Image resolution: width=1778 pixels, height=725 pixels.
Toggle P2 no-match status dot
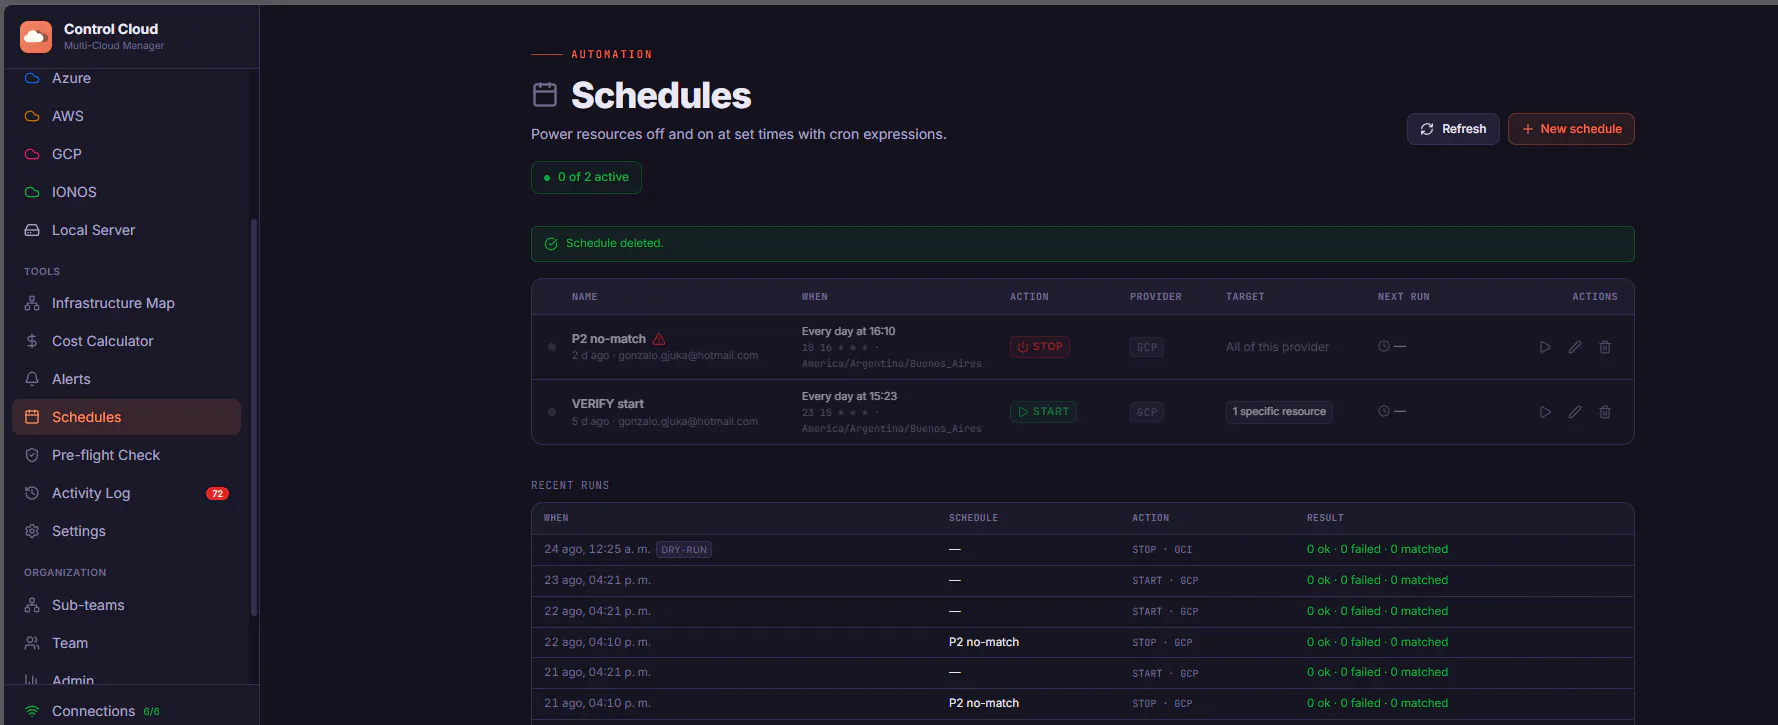[x=552, y=347]
